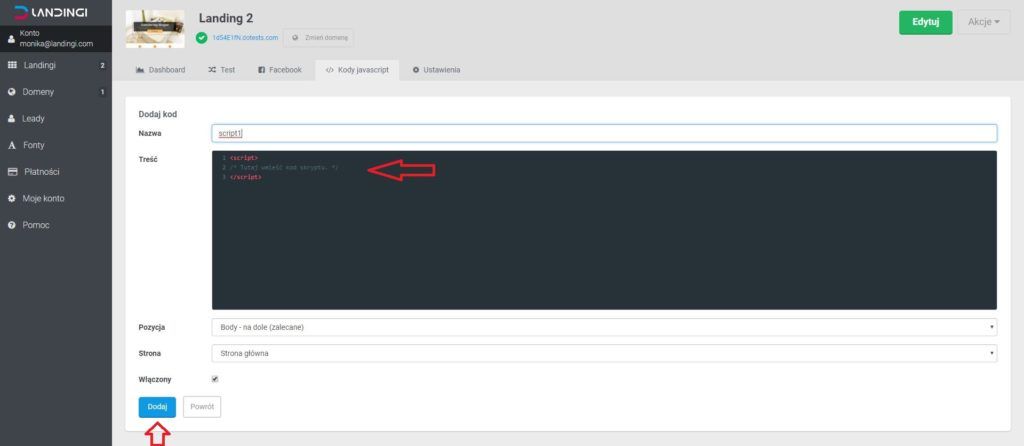Expand the Akcje dropdown
This screenshot has height=446, width=1024.
[x=983, y=23]
